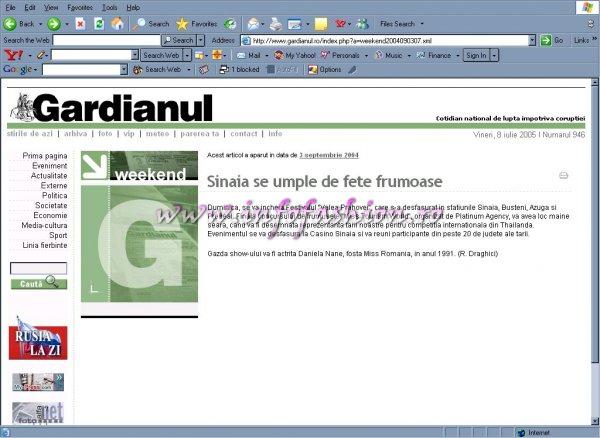
Task: Click the print icon beside article title
Action: (563, 175)
